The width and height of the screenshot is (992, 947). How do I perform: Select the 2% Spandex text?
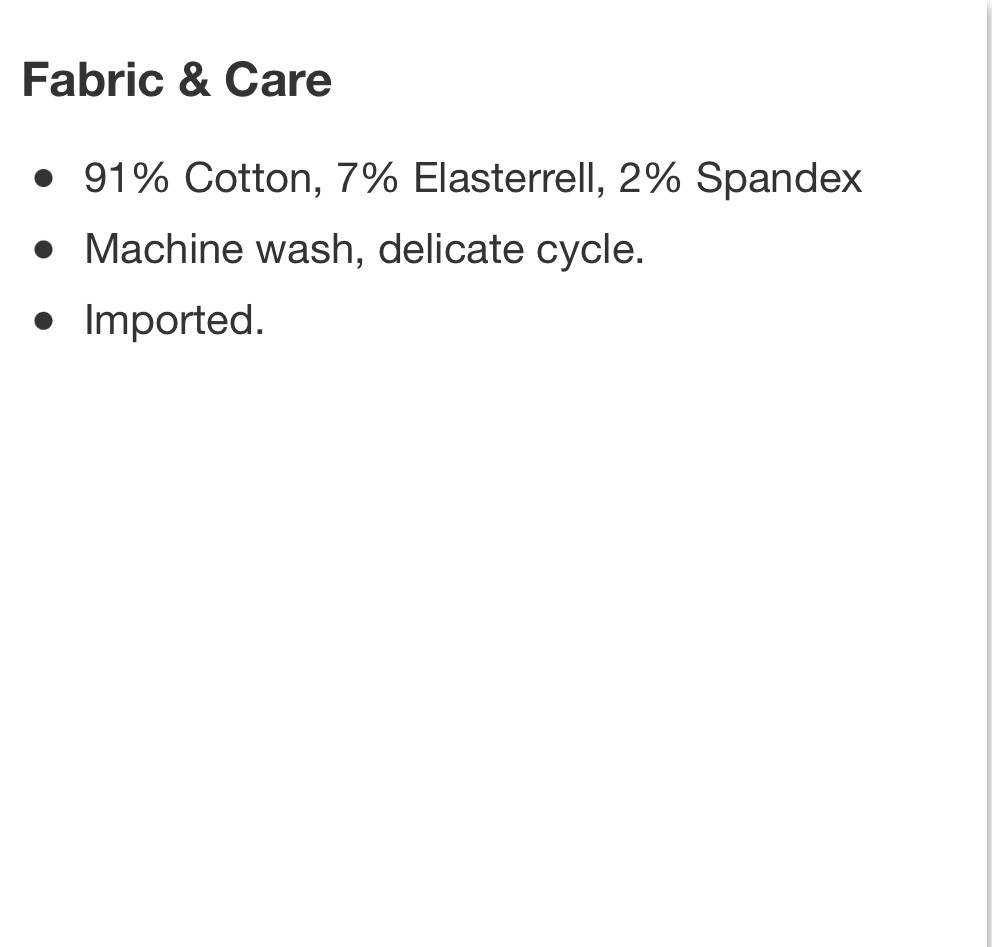tap(740, 179)
